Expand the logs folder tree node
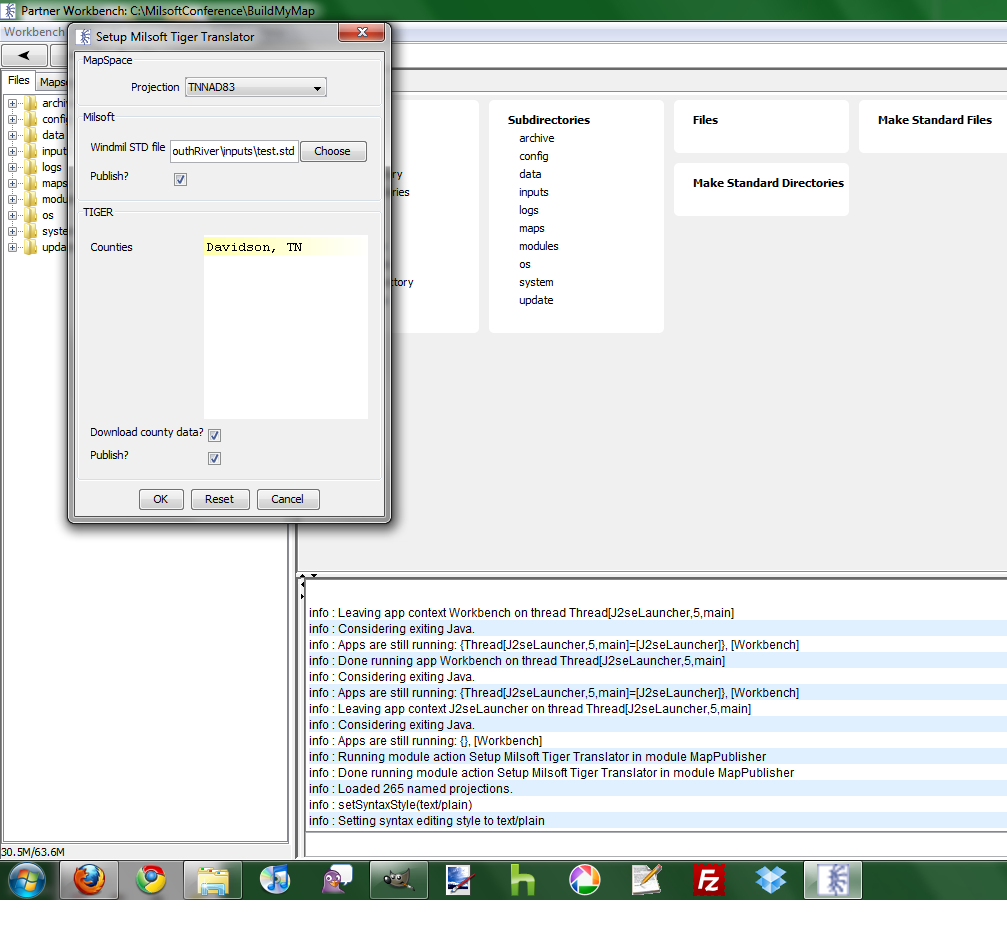 12,167
